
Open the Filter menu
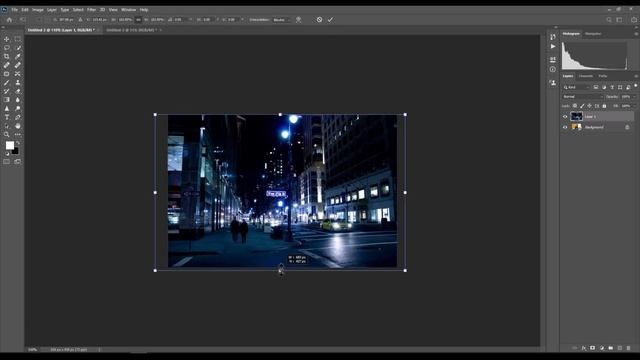click(x=91, y=10)
